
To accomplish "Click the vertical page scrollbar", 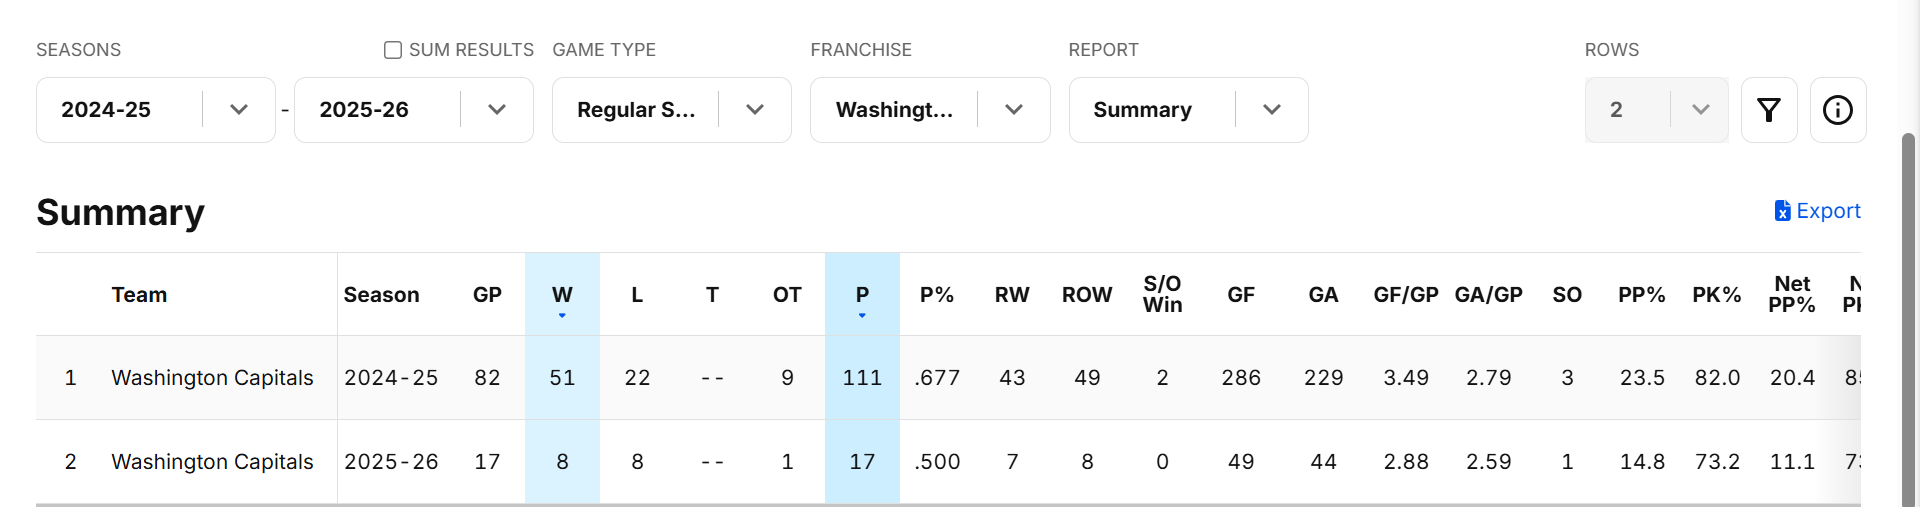I will [x=1908, y=320].
